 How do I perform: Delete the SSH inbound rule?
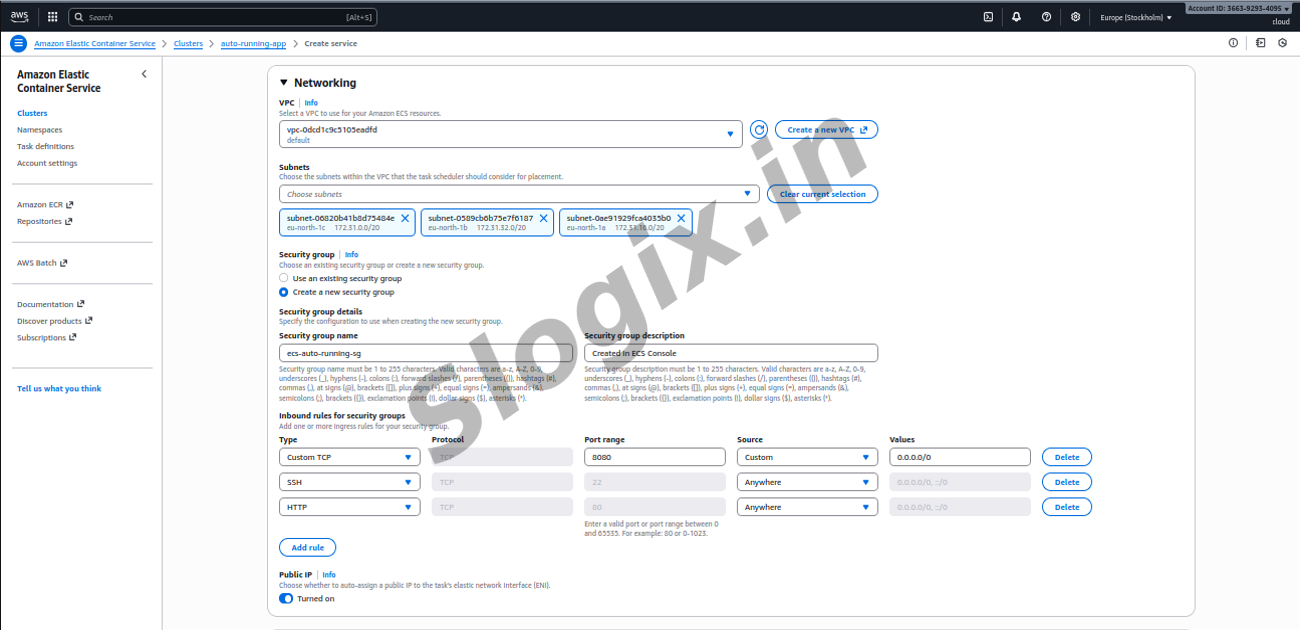point(1066,482)
